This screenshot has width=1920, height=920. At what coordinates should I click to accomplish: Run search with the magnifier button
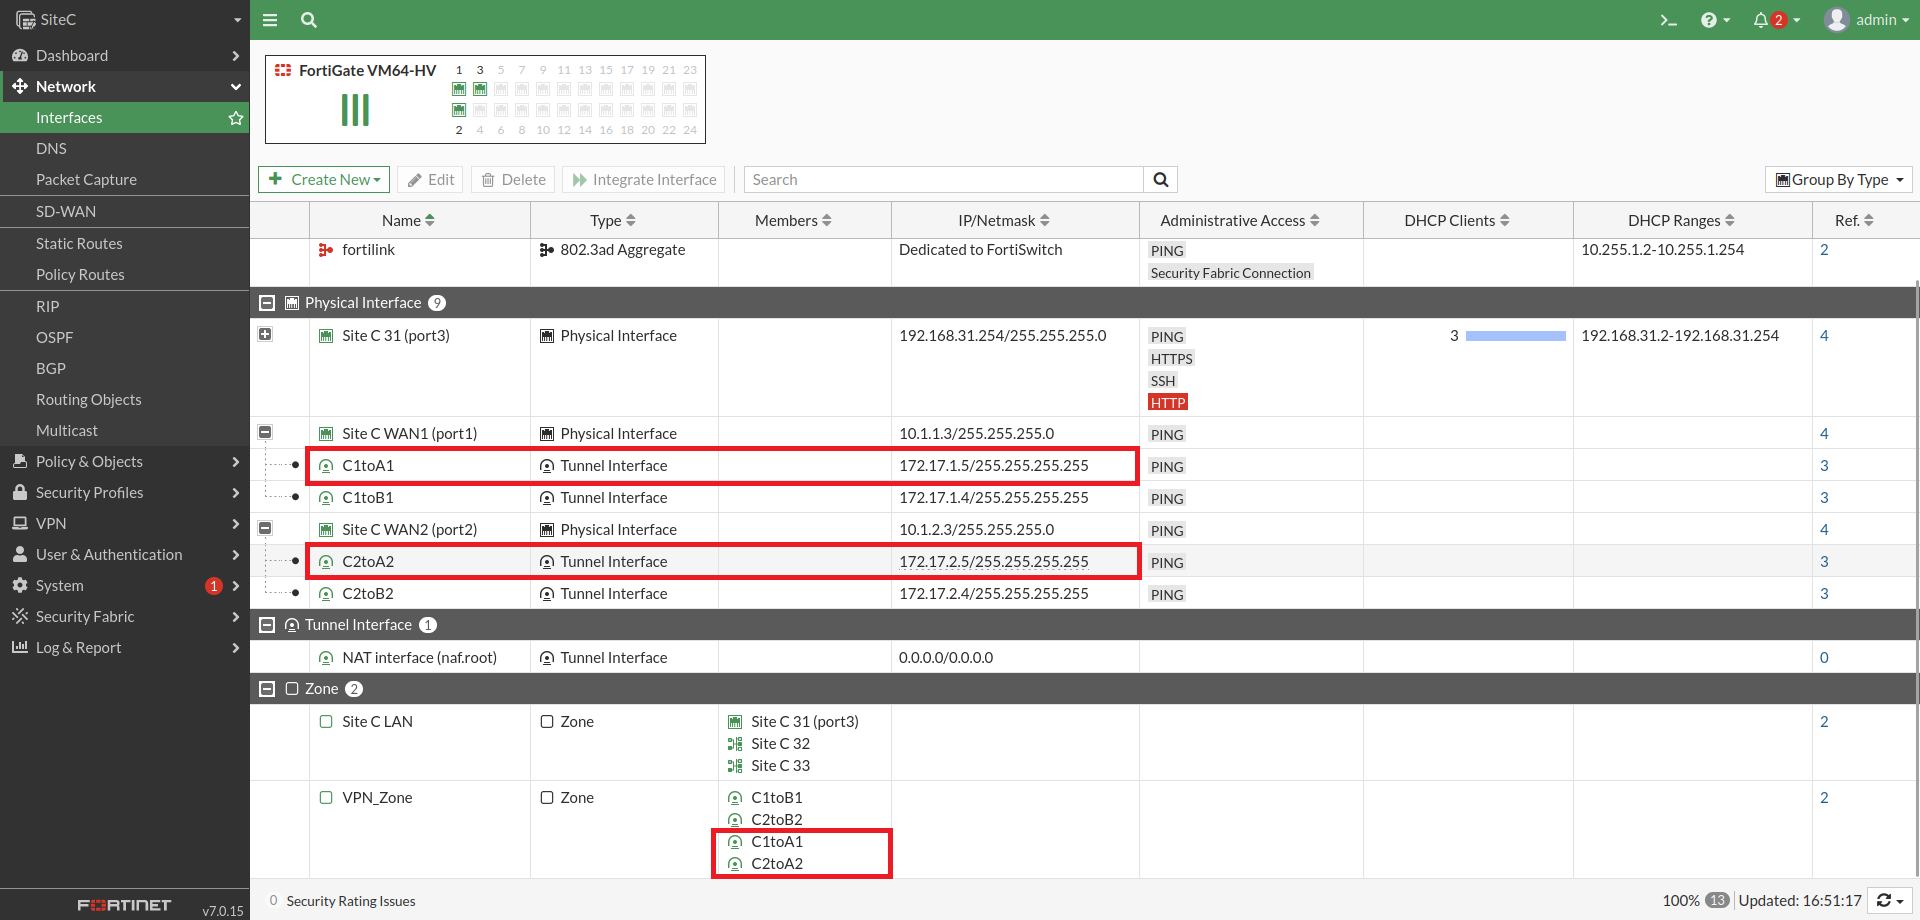coord(1161,180)
